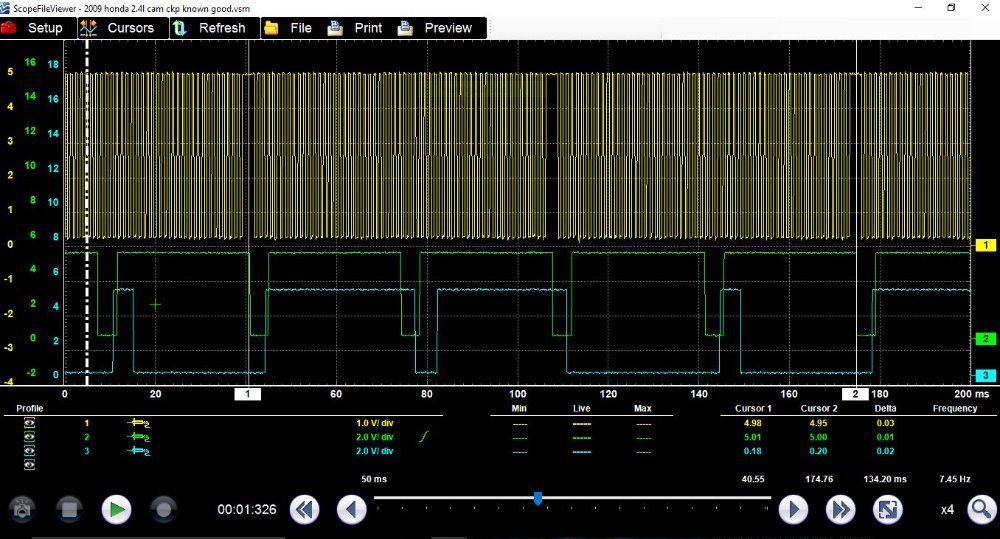Open the channel 1 probe settings
This screenshot has width=1000, height=539.
coord(137,423)
